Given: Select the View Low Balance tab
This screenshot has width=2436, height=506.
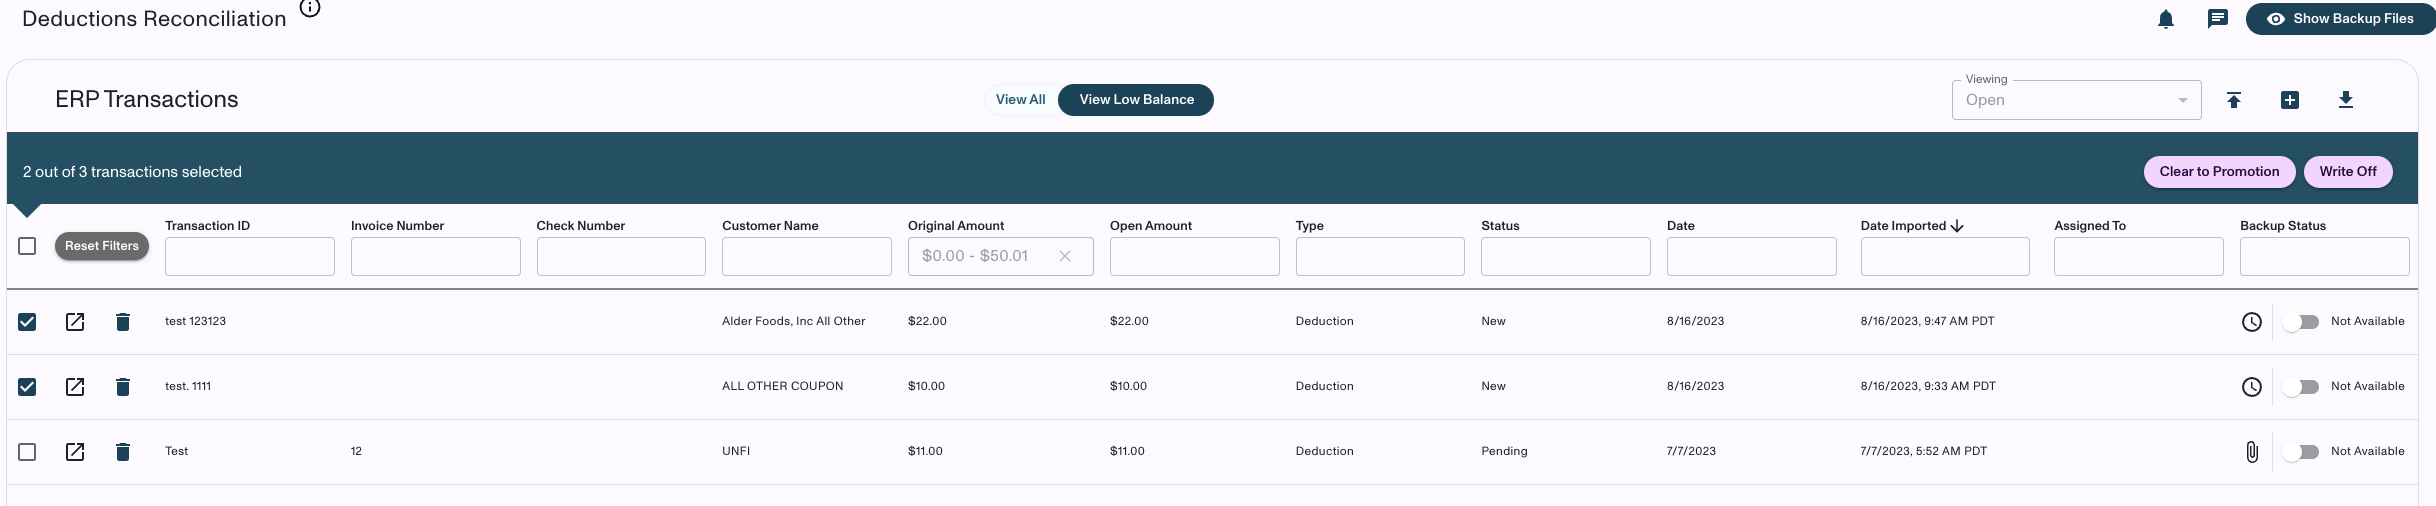Looking at the screenshot, I should [x=1136, y=100].
